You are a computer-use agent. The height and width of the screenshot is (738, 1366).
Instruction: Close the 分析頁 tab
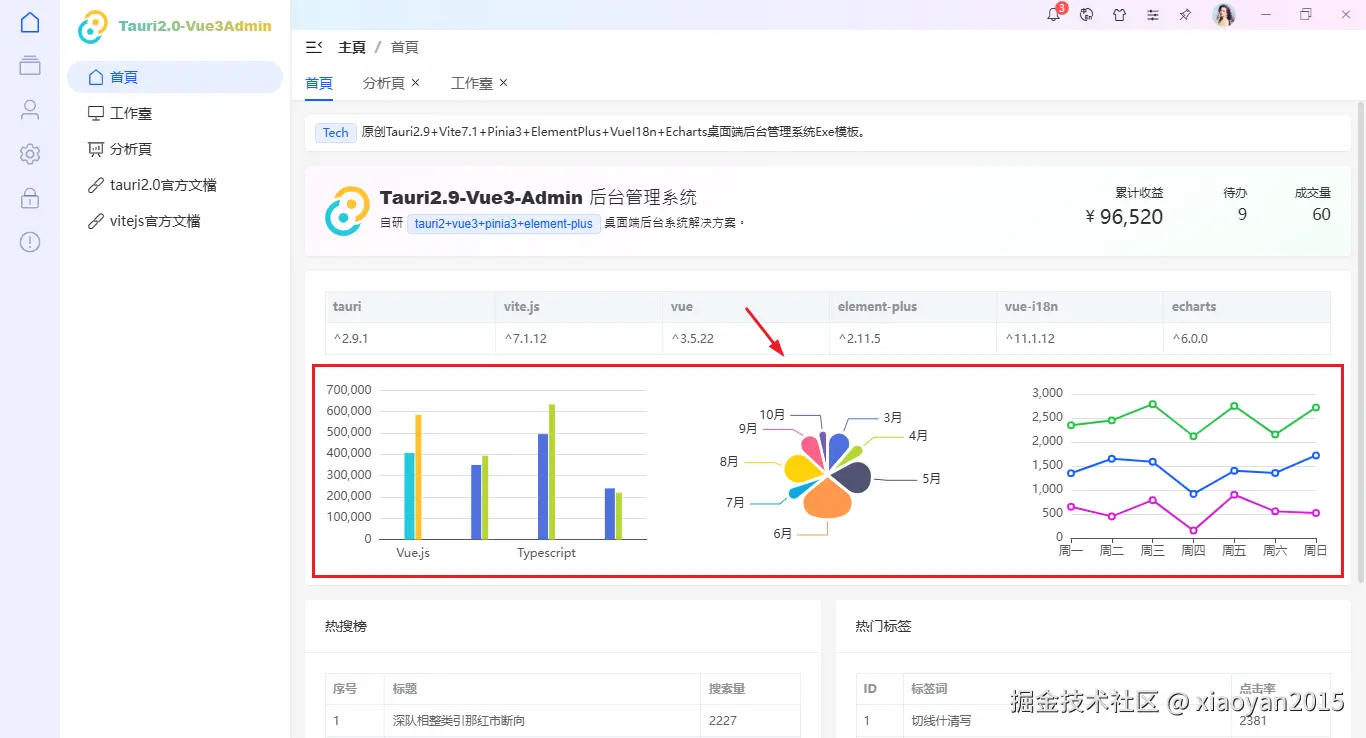tap(416, 82)
